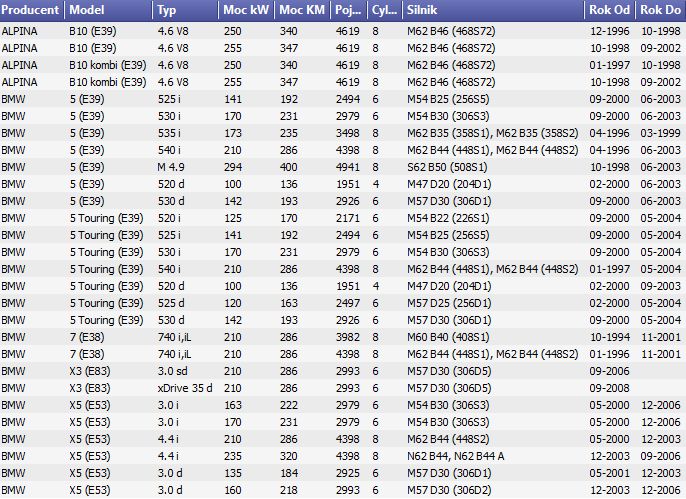Image resolution: width=686 pixels, height=499 pixels.
Task: Select the 2171 capacity cell
Action: 348,218
